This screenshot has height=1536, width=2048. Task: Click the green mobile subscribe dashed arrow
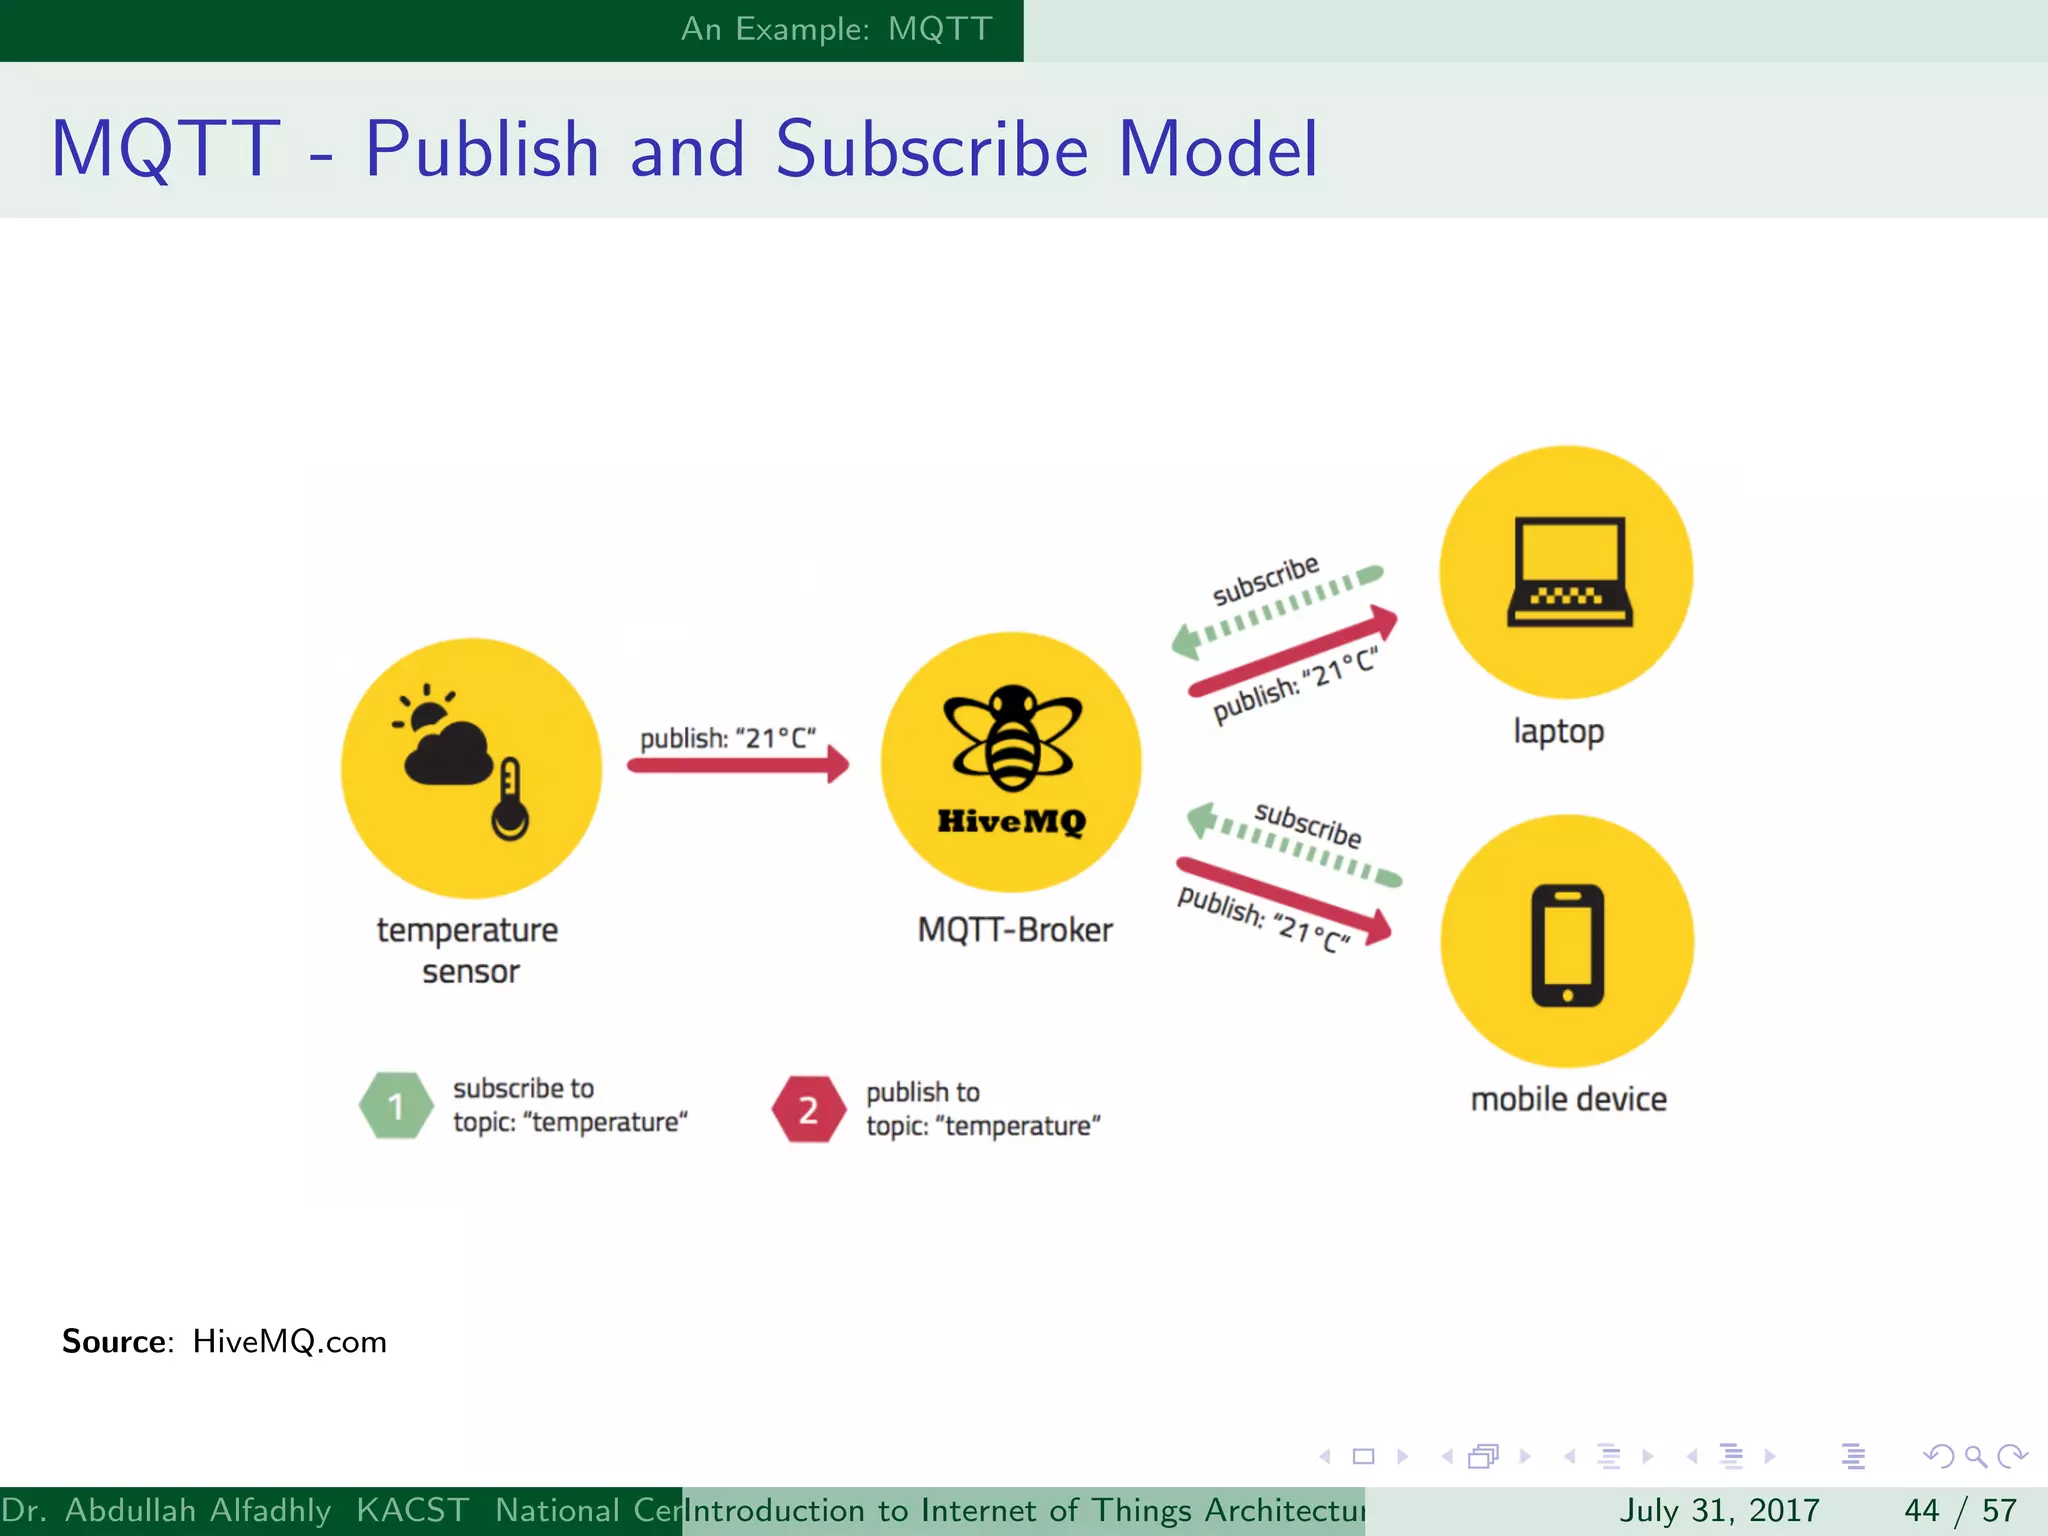tap(1294, 844)
